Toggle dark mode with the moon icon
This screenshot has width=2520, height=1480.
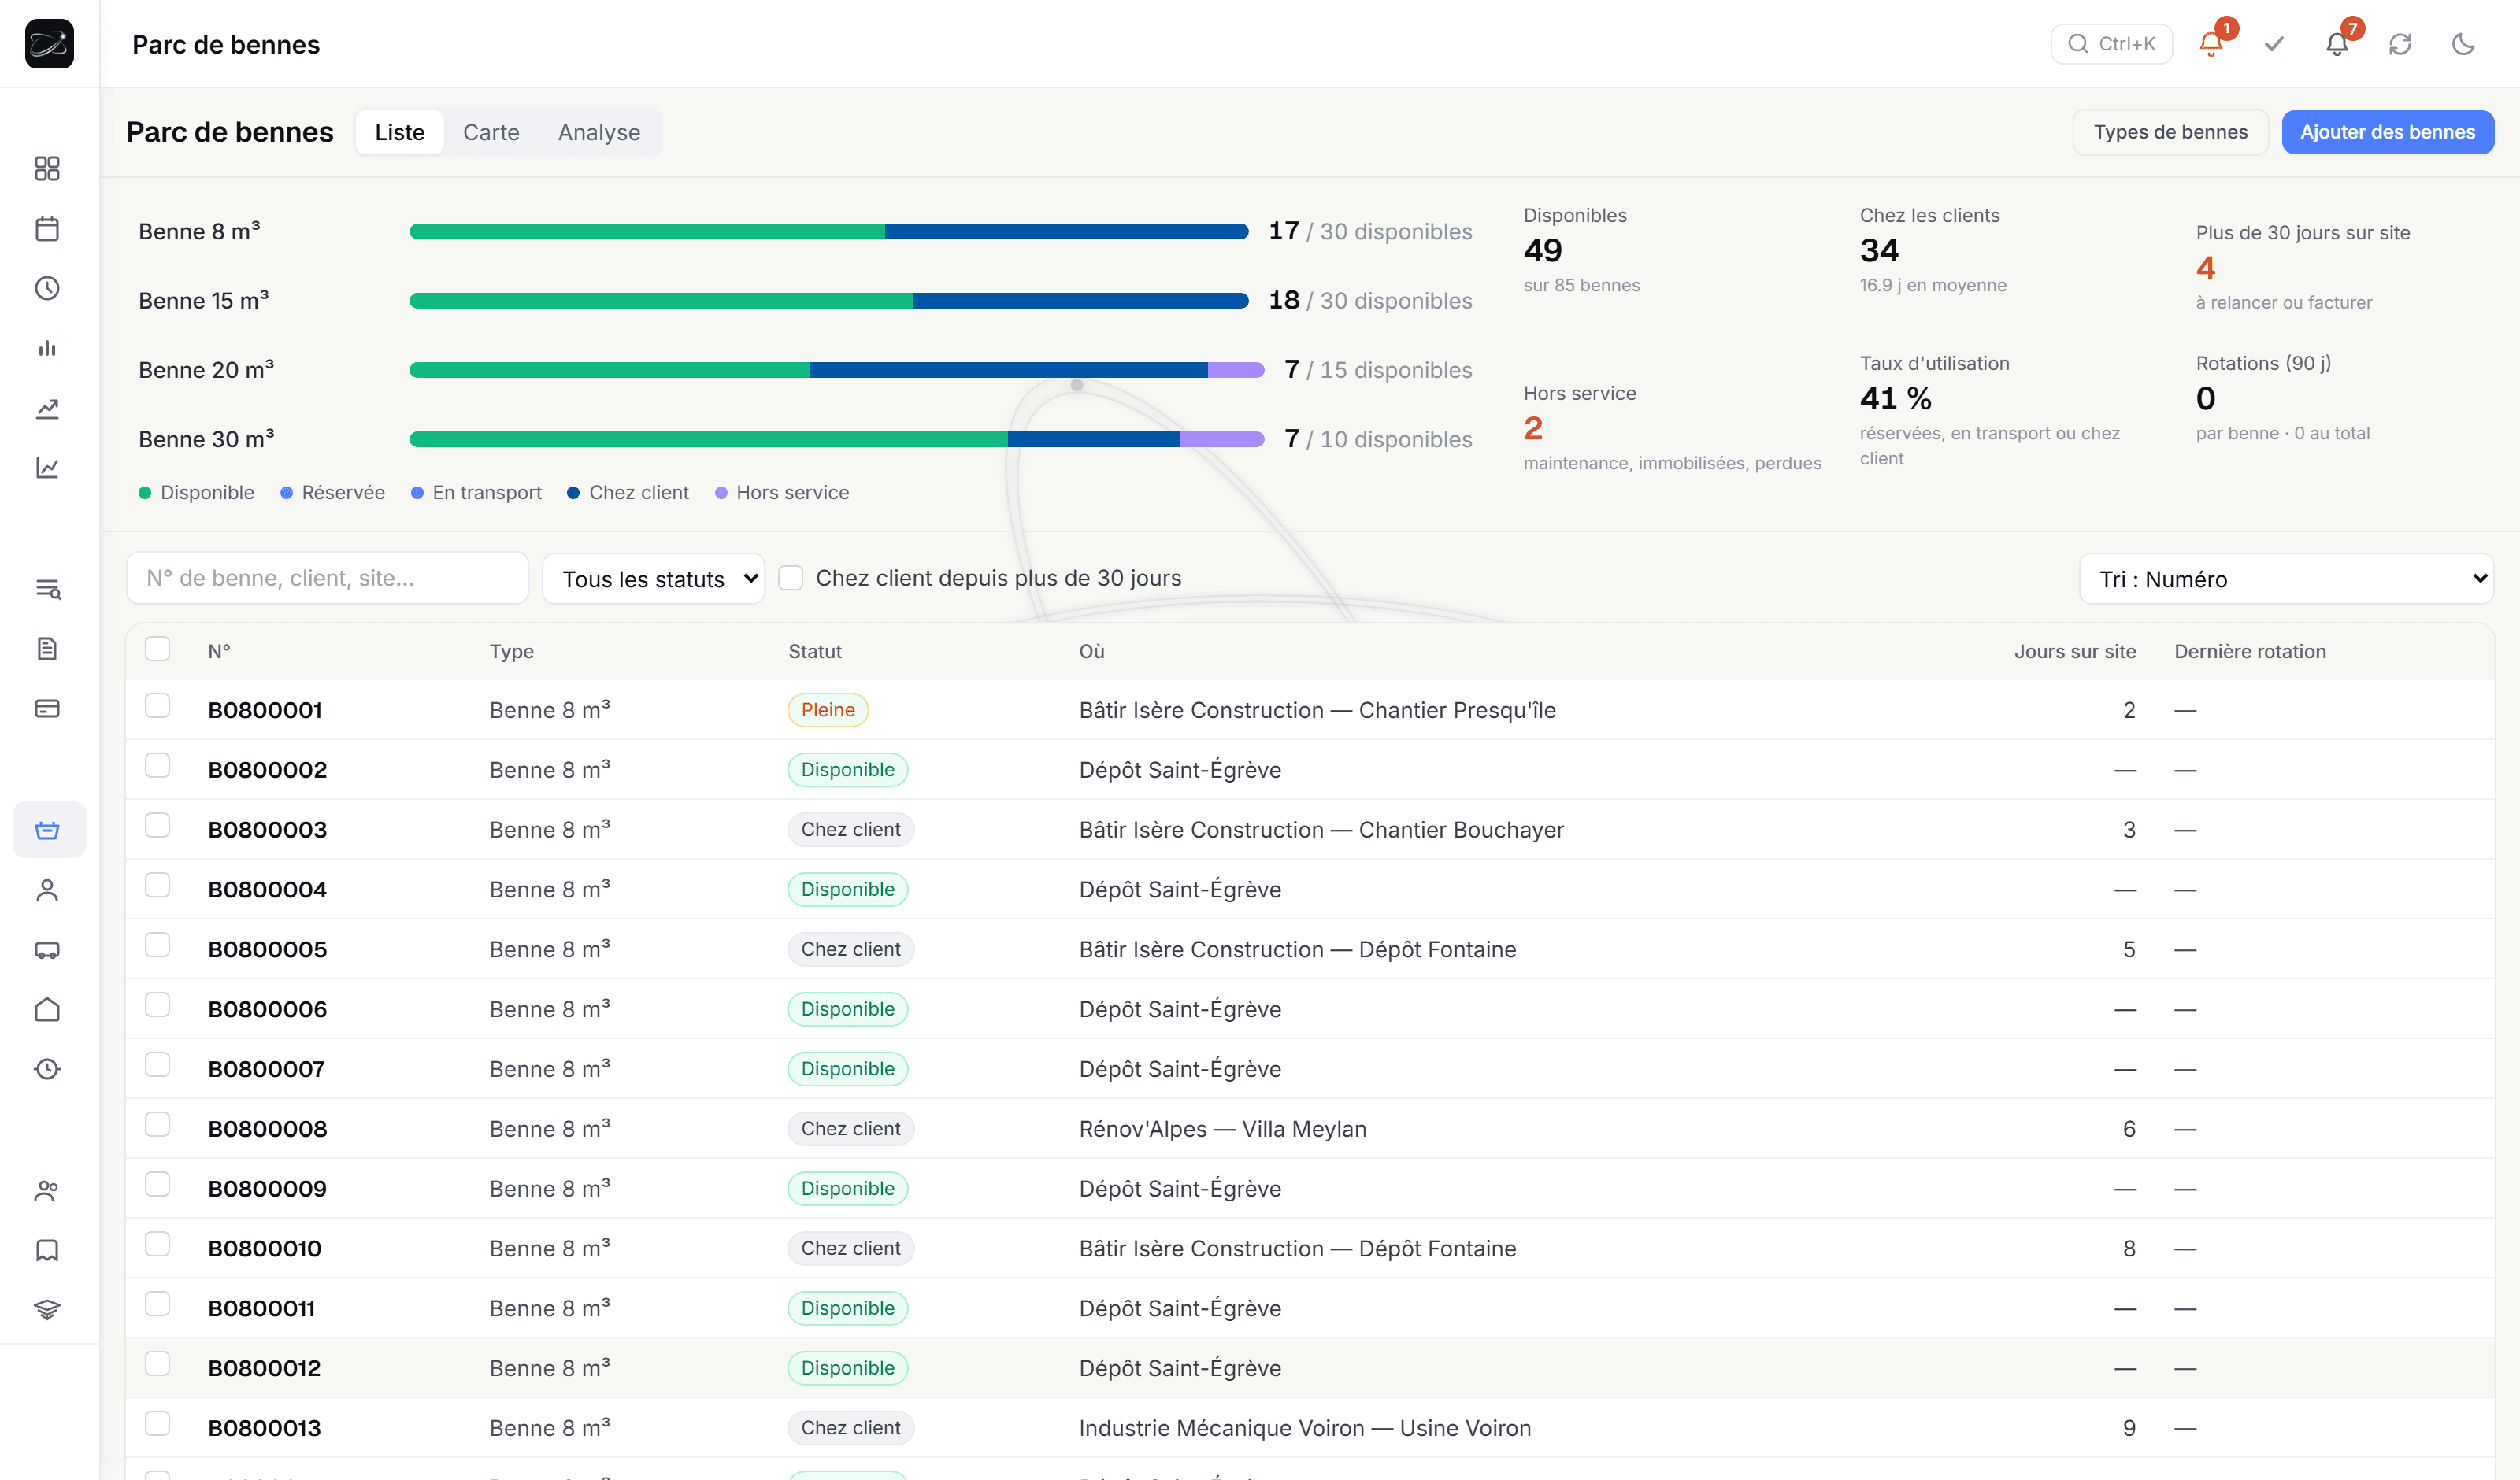pyautogui.click(x=2463, y=44)
